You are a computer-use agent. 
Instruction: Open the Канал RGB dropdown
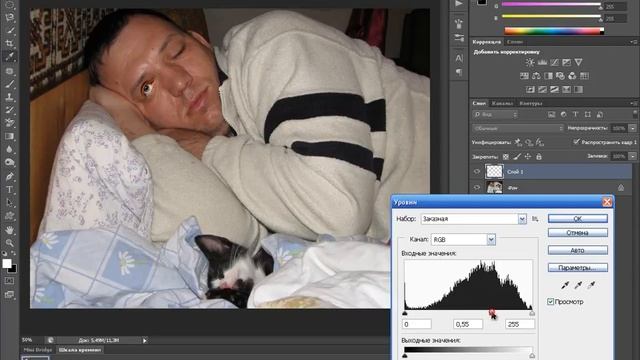(x=491, y=240)
